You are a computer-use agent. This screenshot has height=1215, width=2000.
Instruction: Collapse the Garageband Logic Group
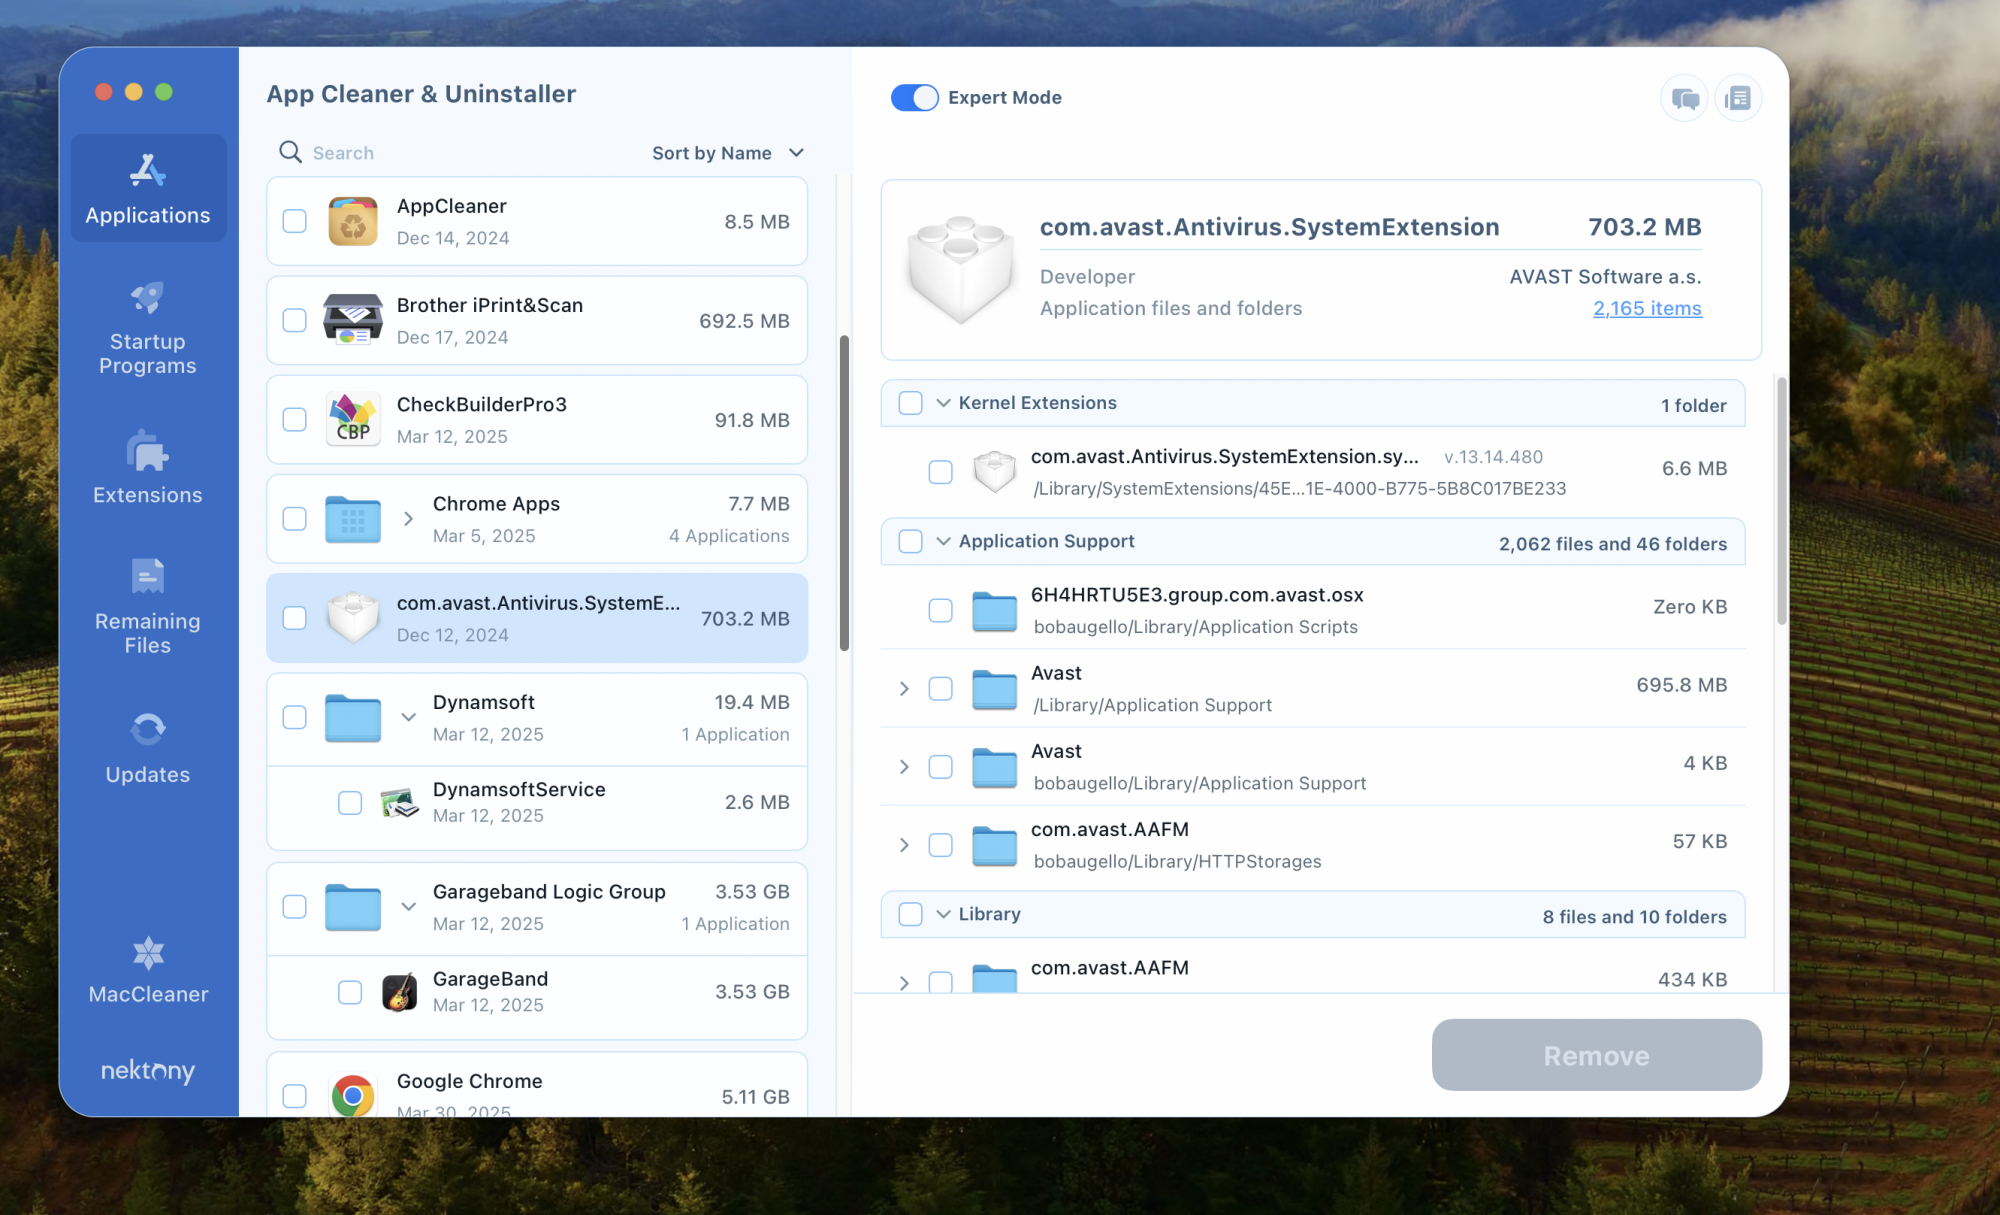click(408, 907)
